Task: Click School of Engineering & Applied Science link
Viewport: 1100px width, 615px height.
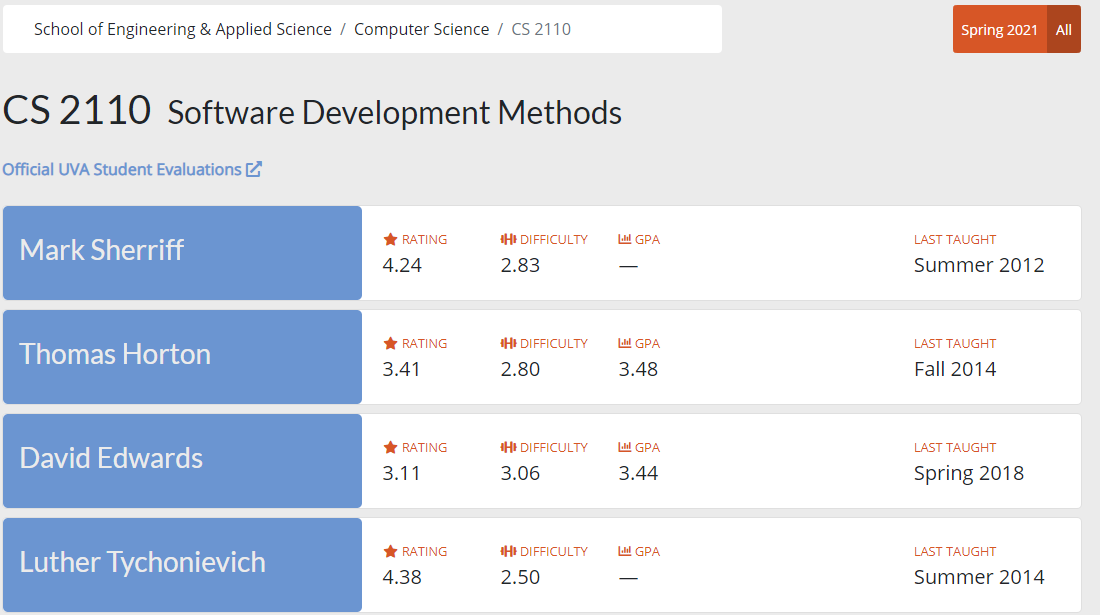Action: pos(183,29)
